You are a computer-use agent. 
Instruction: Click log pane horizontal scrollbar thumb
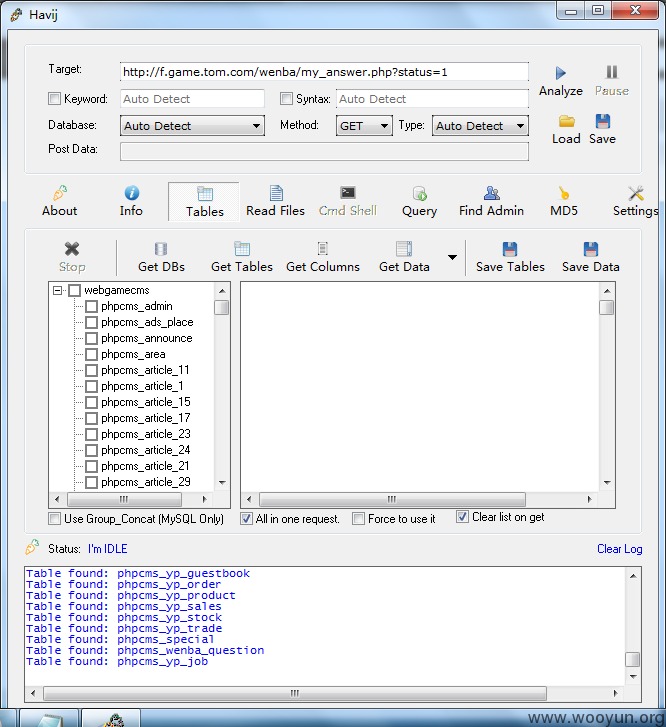pos(295,694)
